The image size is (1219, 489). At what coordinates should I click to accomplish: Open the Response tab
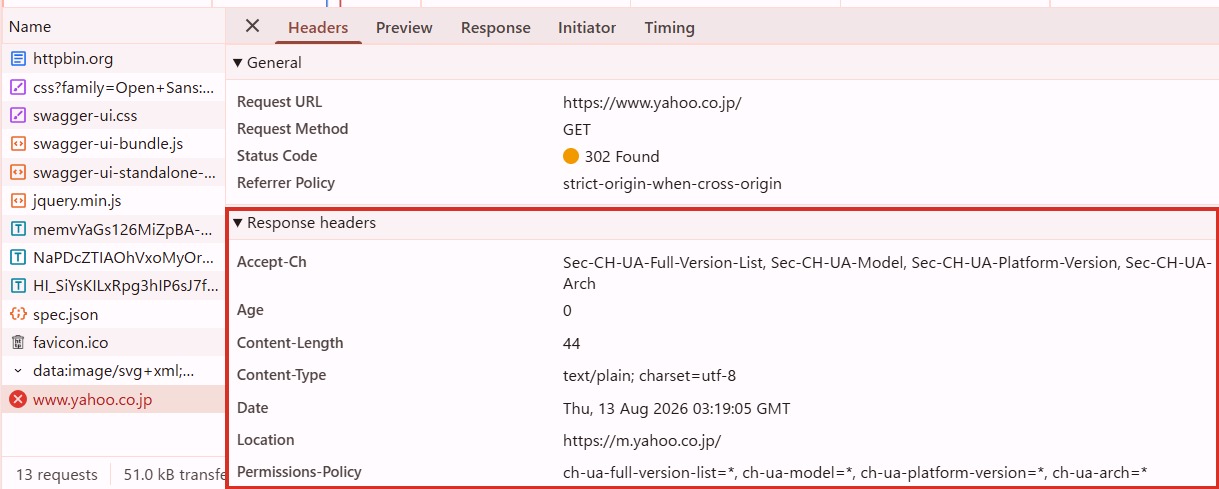[495, 28]
